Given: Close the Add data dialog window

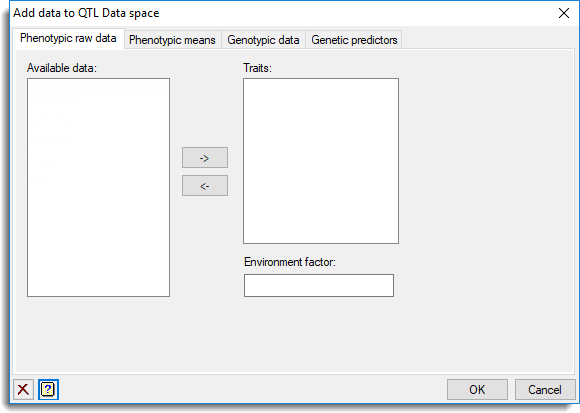Looking at the screenshot, I should click(564, 13).
